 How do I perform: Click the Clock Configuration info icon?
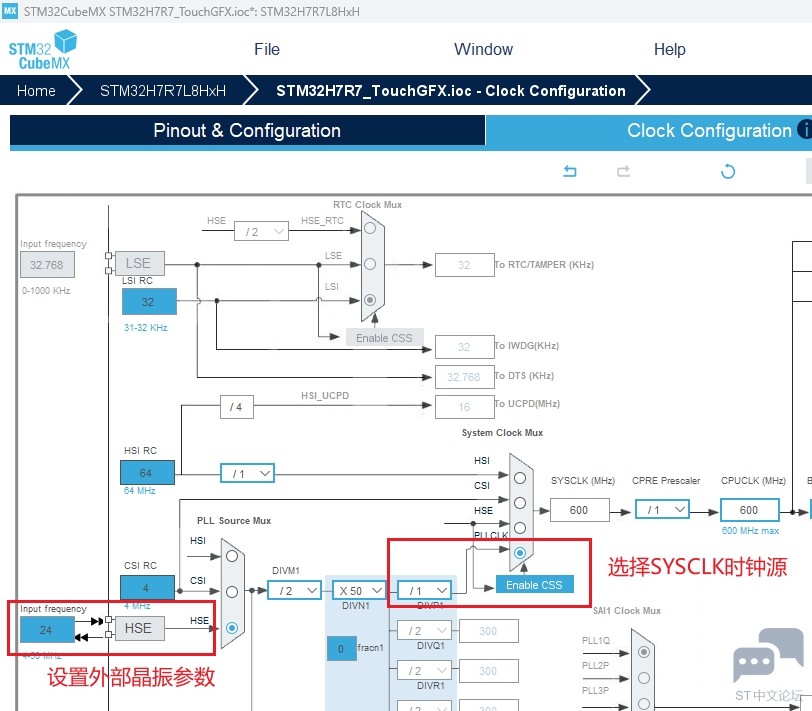click(x=805, y=129)
